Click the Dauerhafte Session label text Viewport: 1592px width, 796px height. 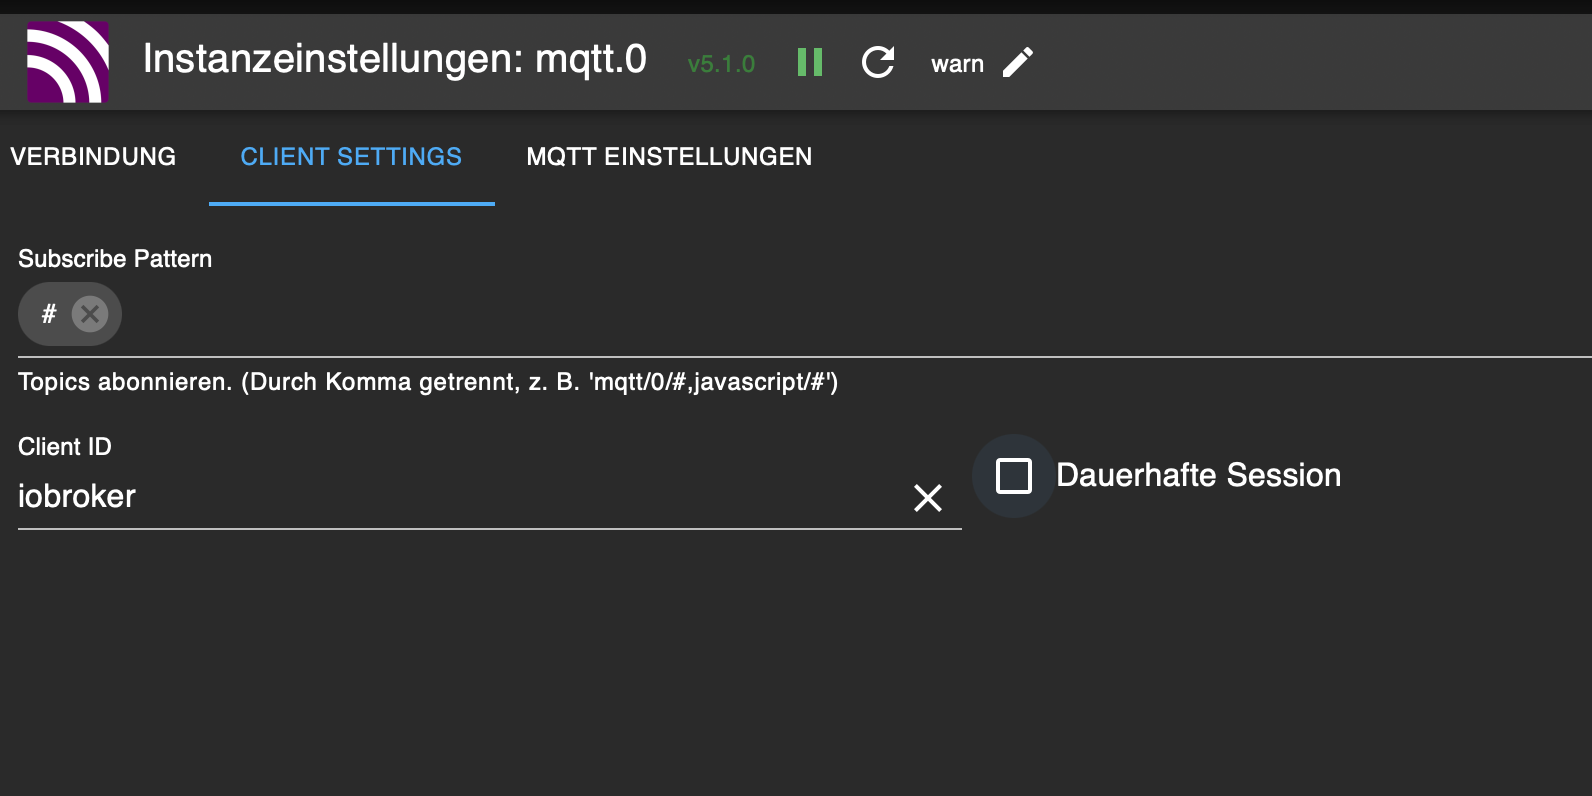1198,476
